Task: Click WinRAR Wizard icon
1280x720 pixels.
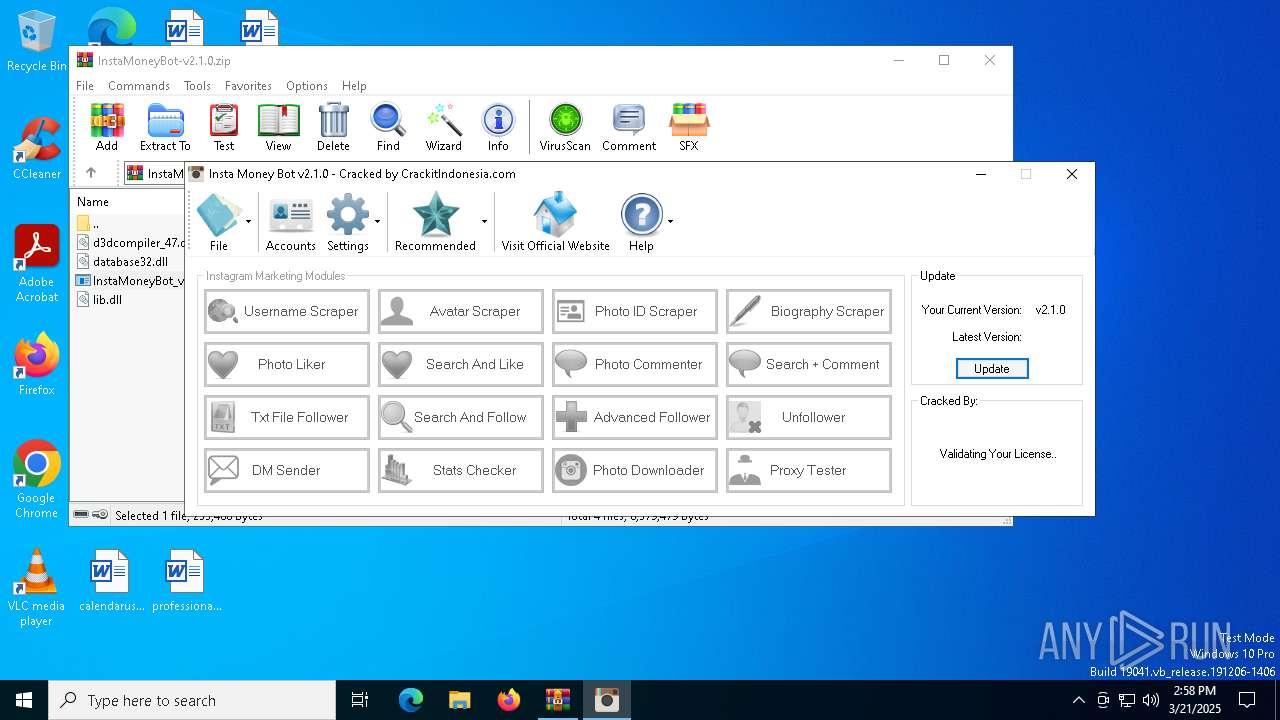Action: pyautogui.click(x=443, y=127)
